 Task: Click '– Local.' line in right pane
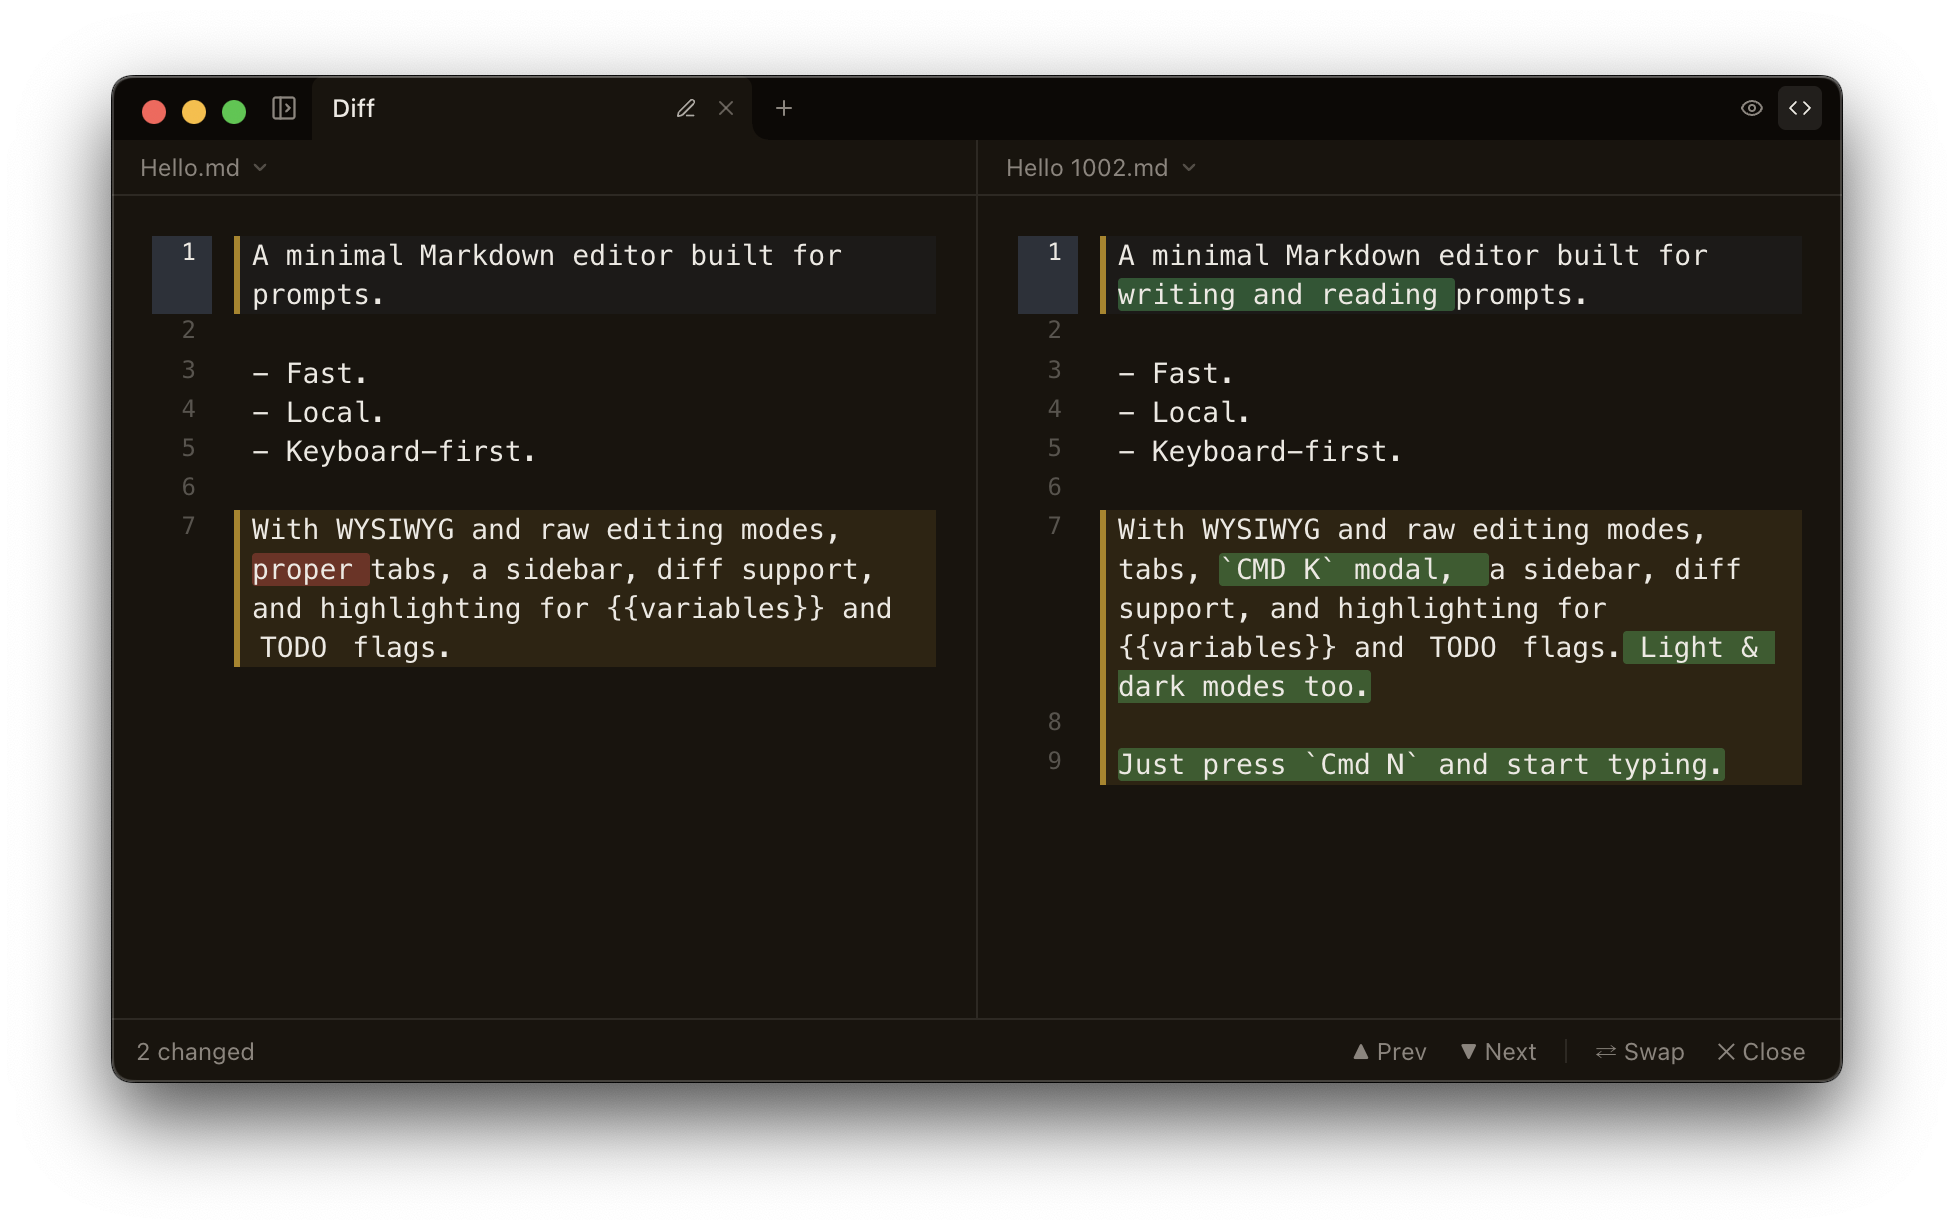[1184, 413]
